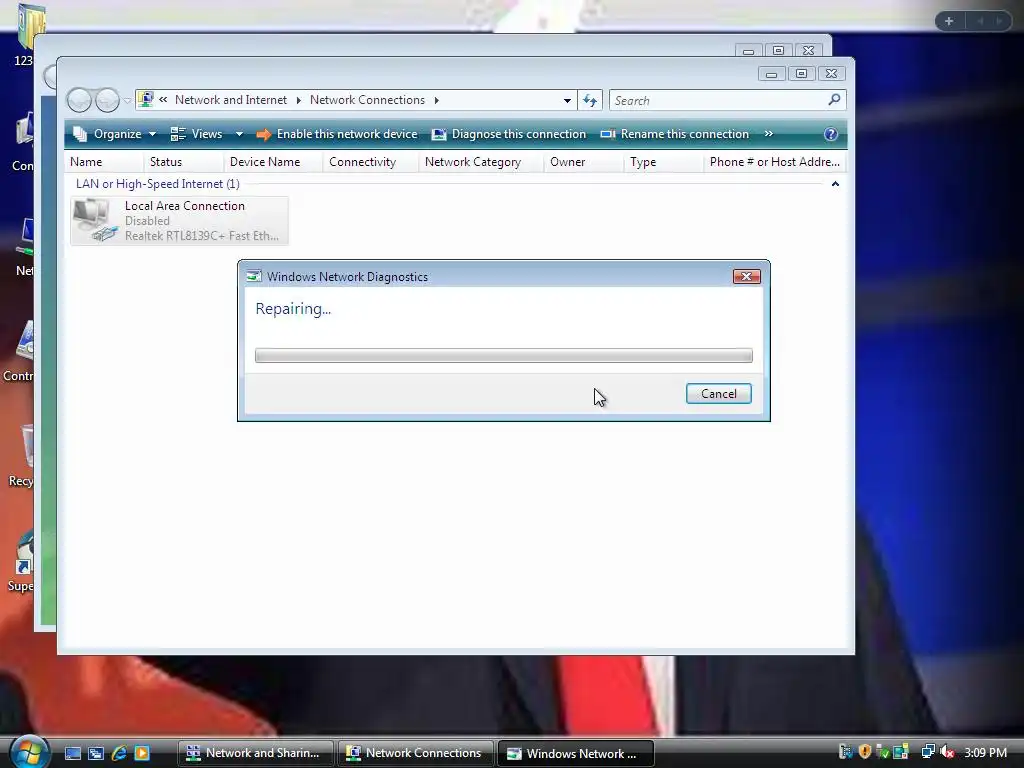
Task: Click Rename this connection
Action: point(675,134)
